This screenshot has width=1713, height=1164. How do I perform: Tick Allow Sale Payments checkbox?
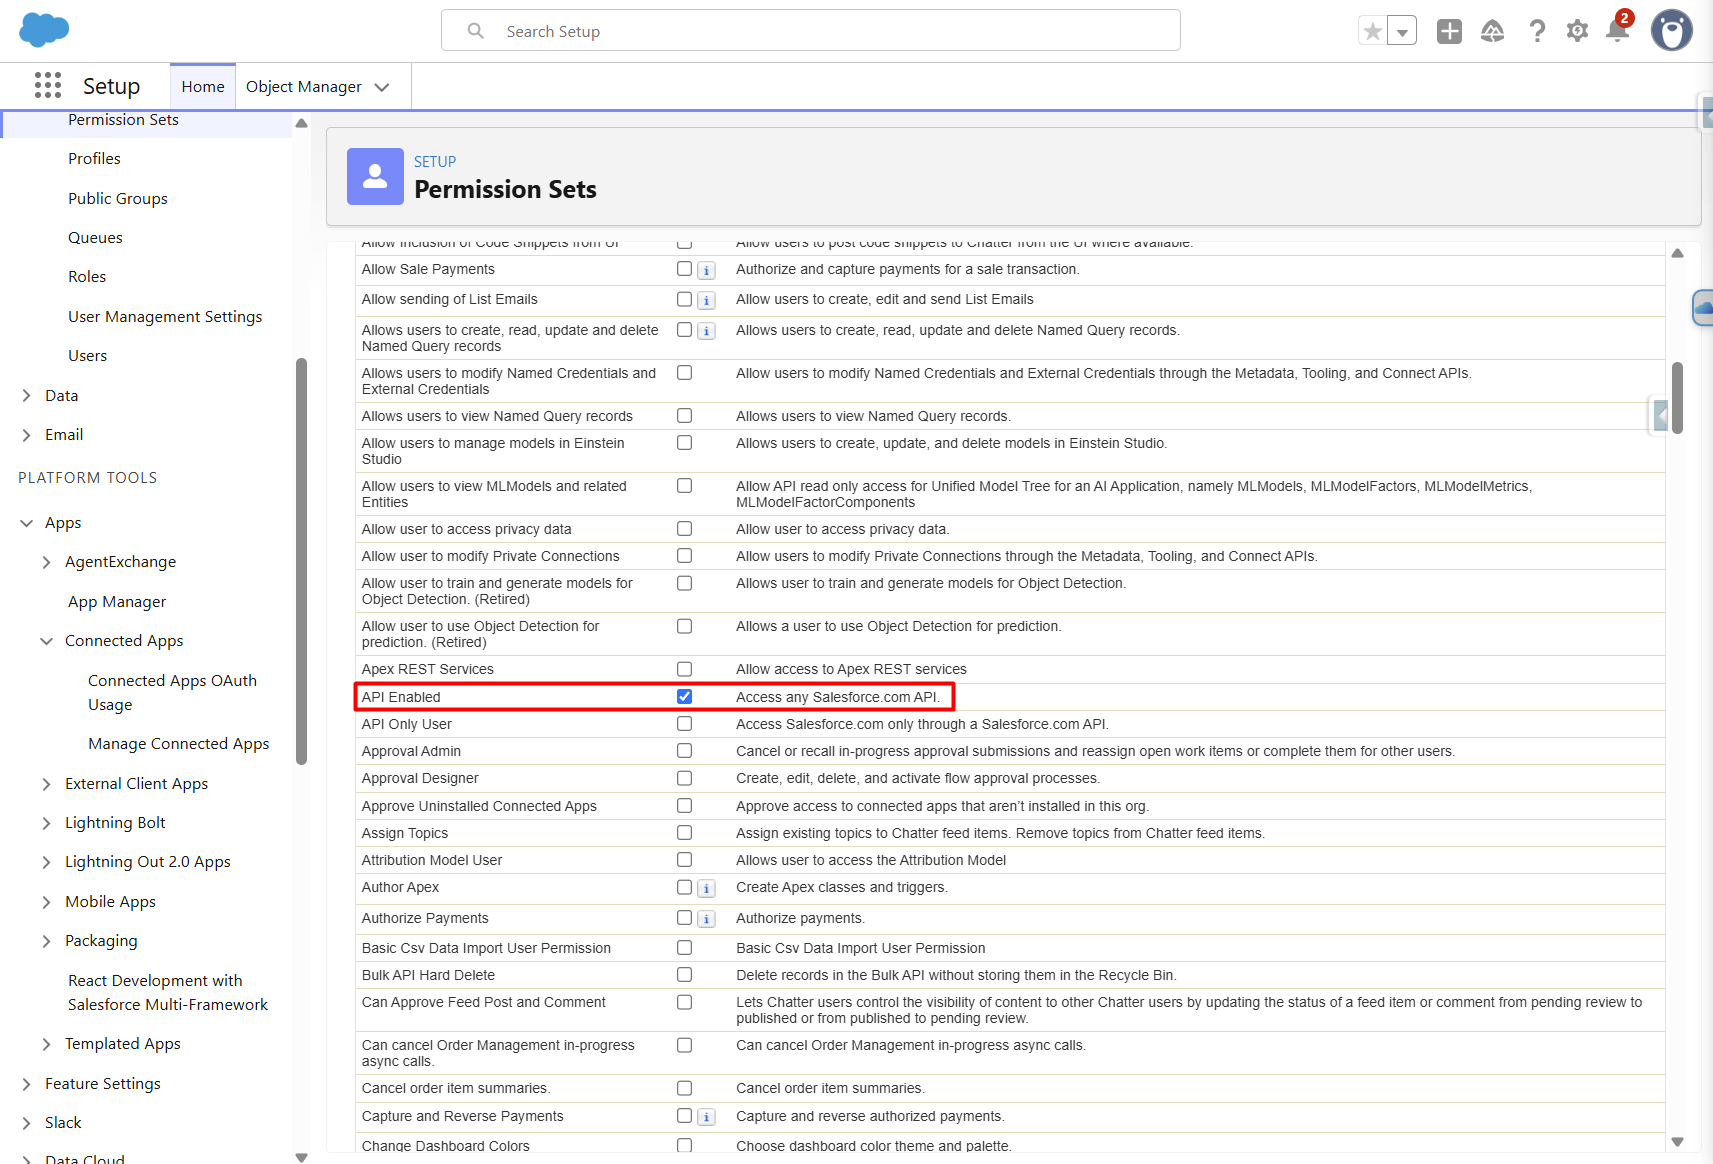tap(684, 268)
